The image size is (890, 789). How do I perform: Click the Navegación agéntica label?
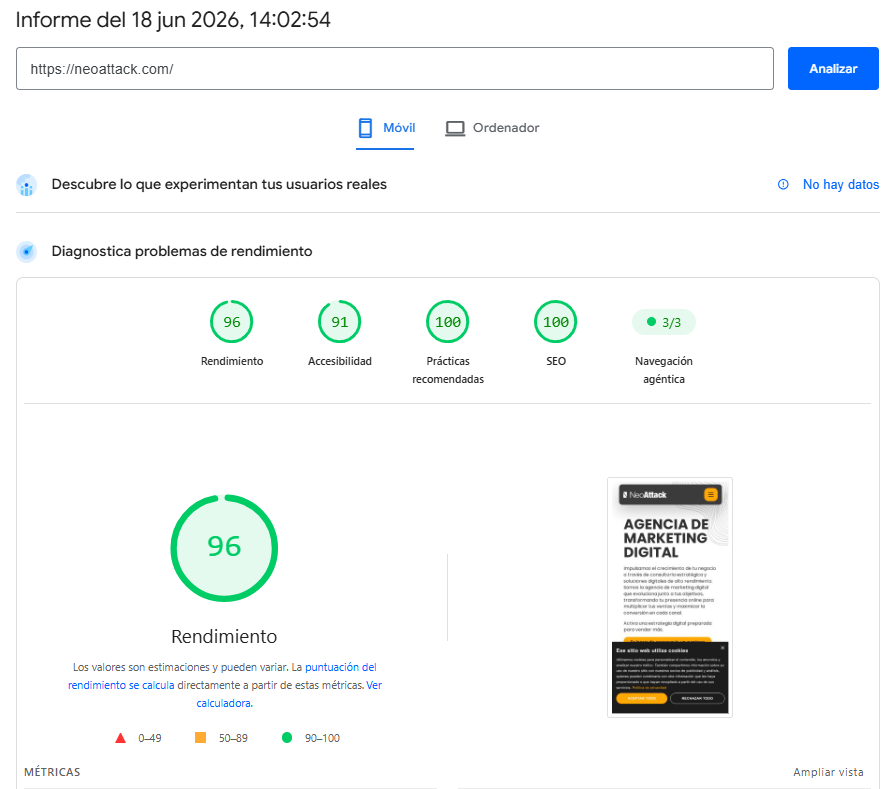[x=664, y=370]
